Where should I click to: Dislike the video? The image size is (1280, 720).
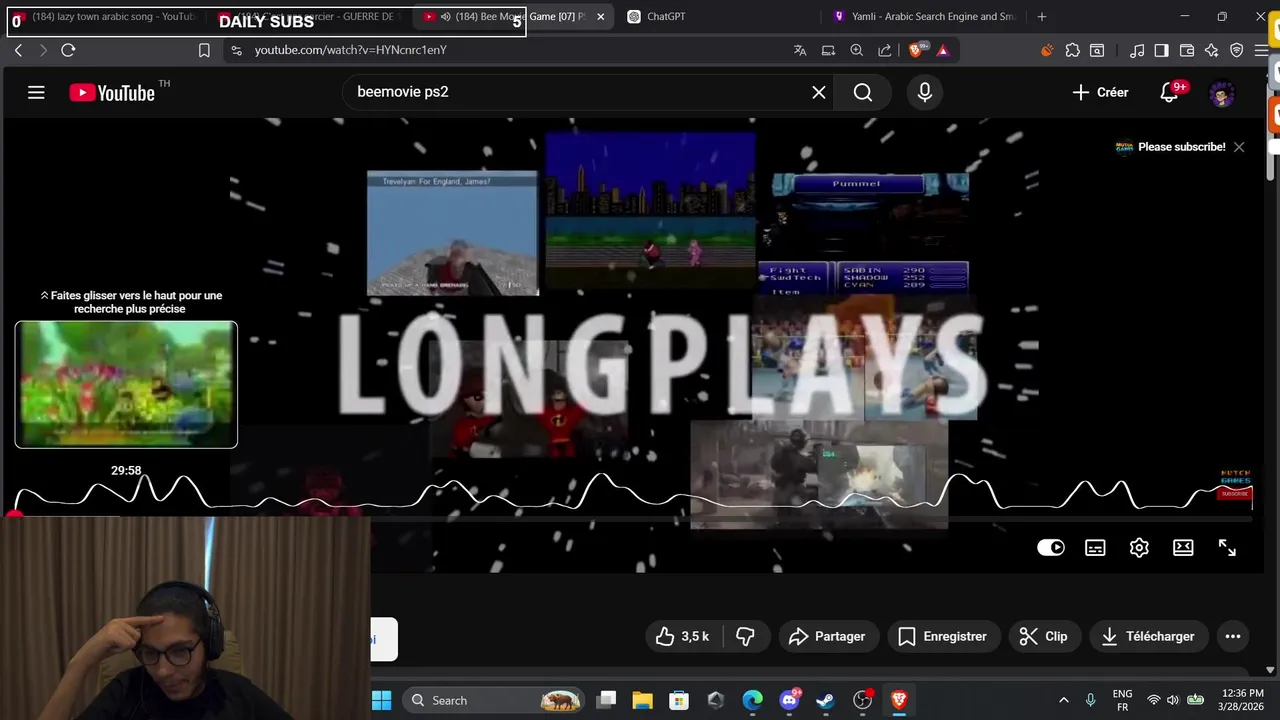pos(745,636)
